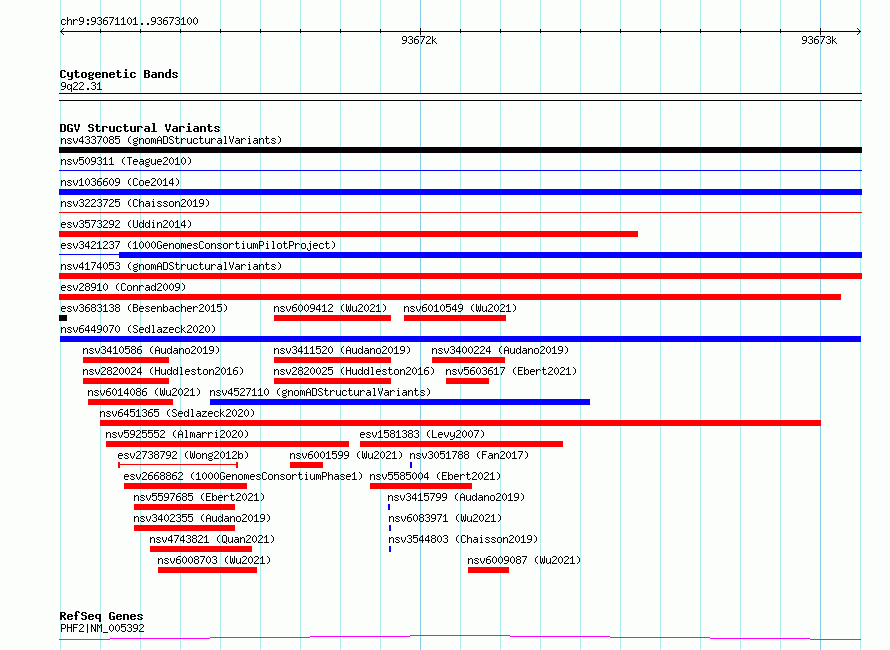Click the 9q22.31 cytogenetic band label
Viewport: 890px width, 650px height.
(x=81, y=86)
